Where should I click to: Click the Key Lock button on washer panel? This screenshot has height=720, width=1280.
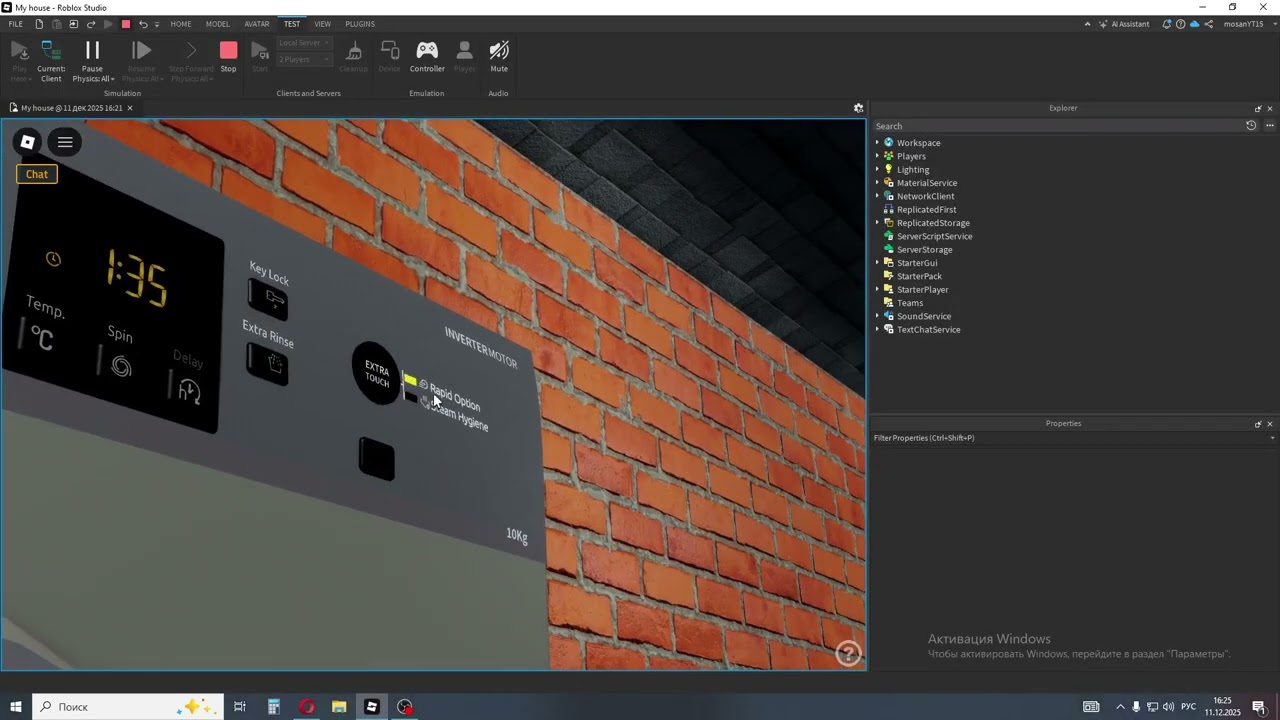(x=269, y=299)
